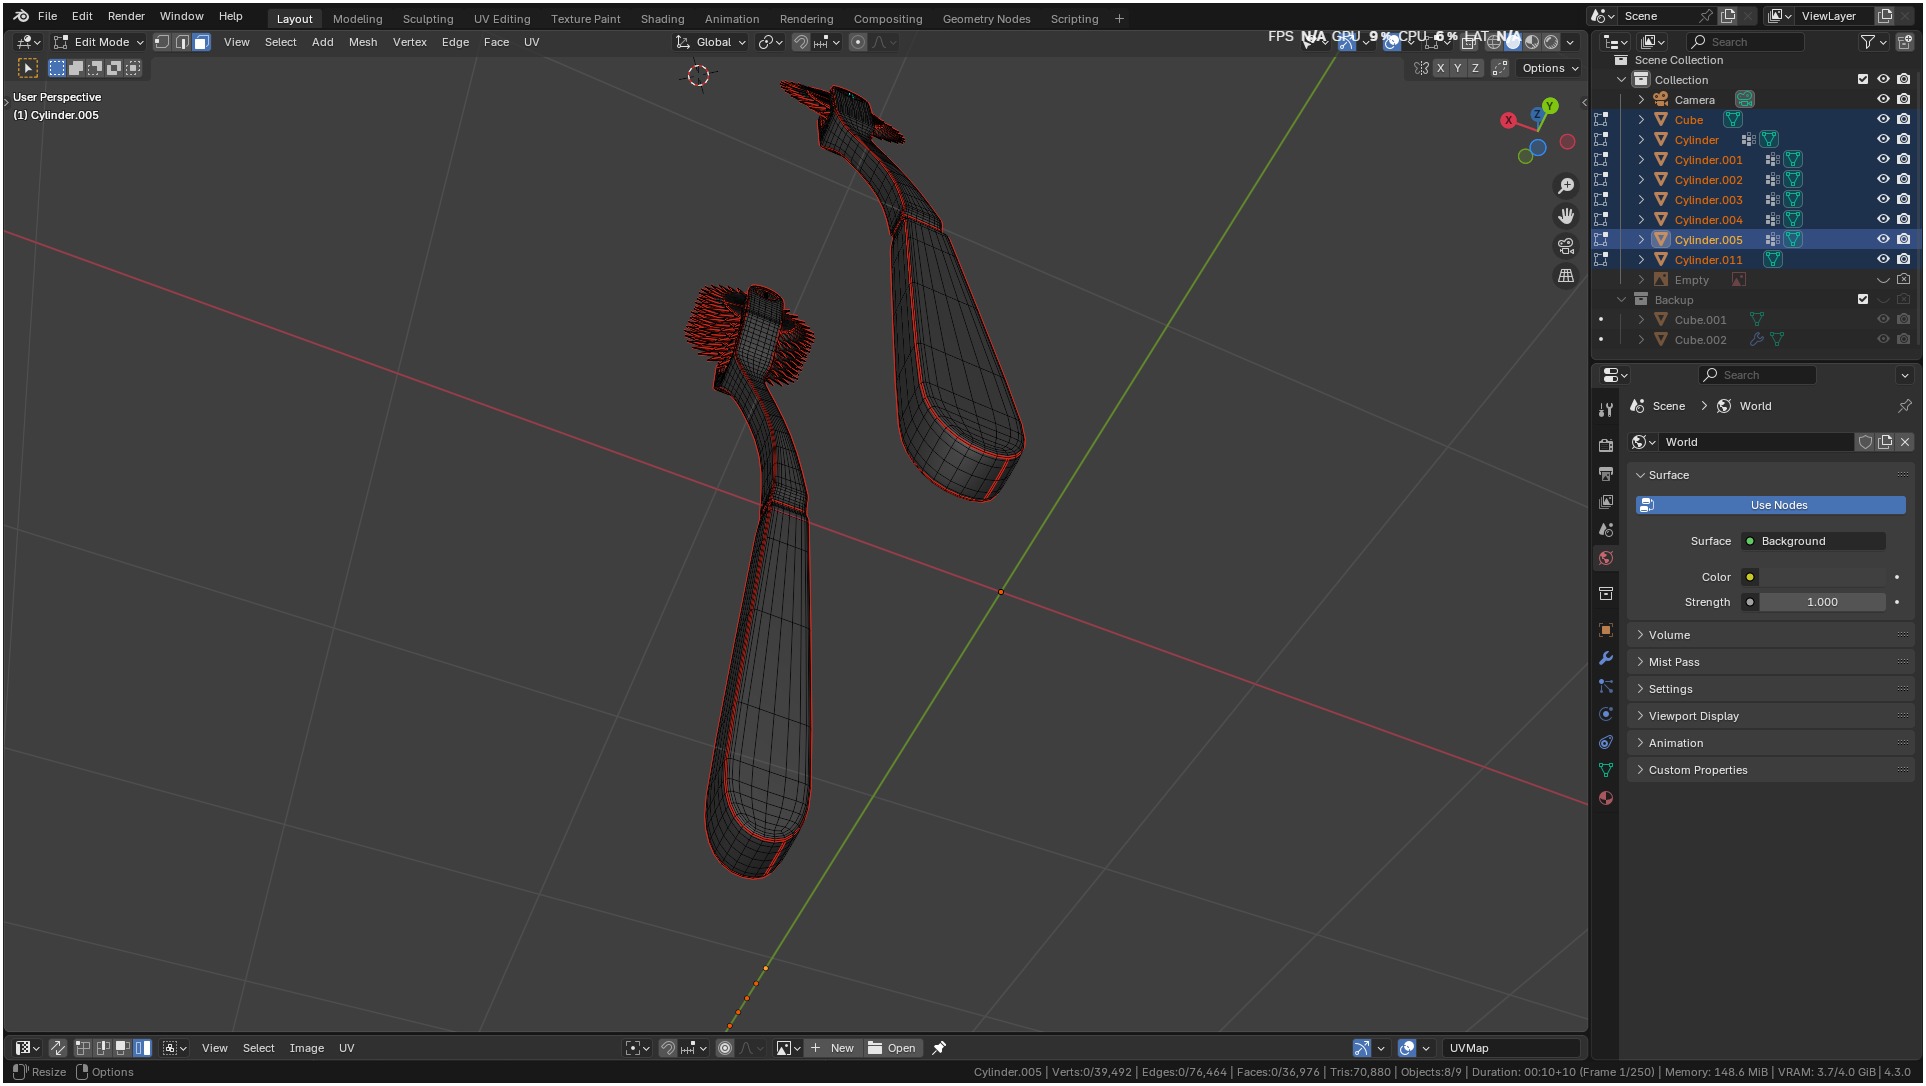
Task: Select face select mode icon
Action: [201, 42]
